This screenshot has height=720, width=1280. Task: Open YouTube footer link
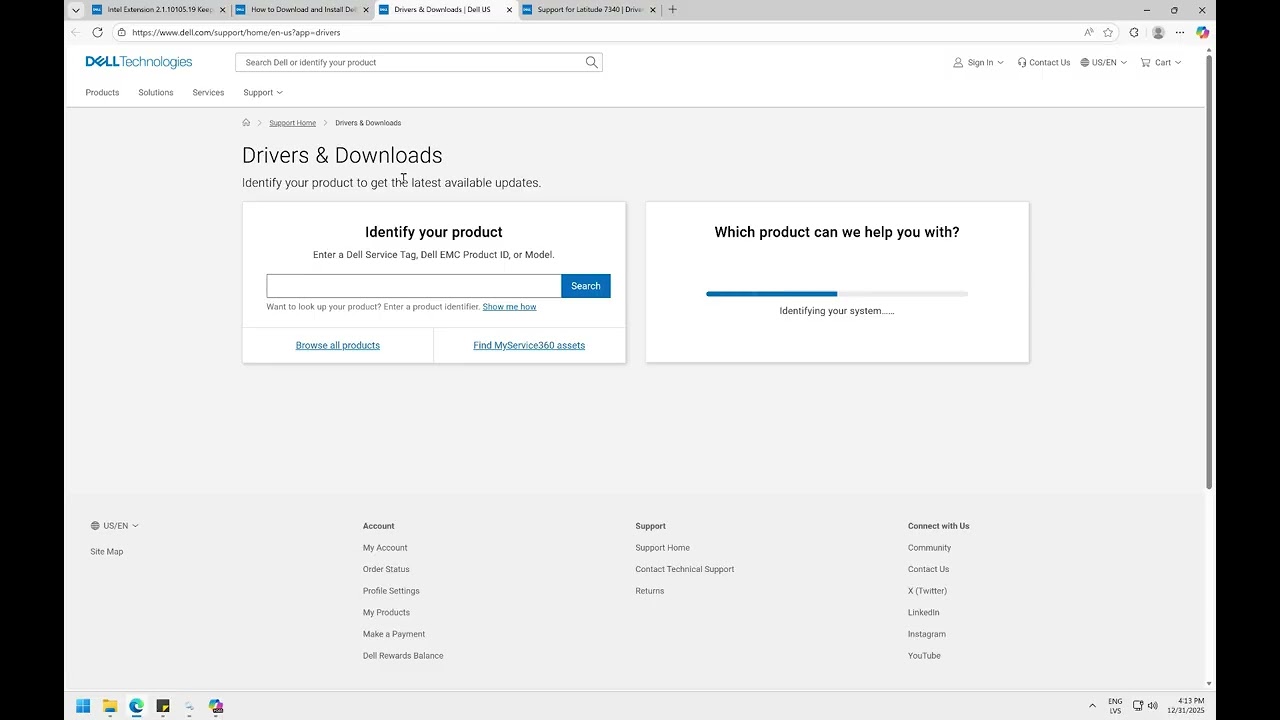(924, 656)
